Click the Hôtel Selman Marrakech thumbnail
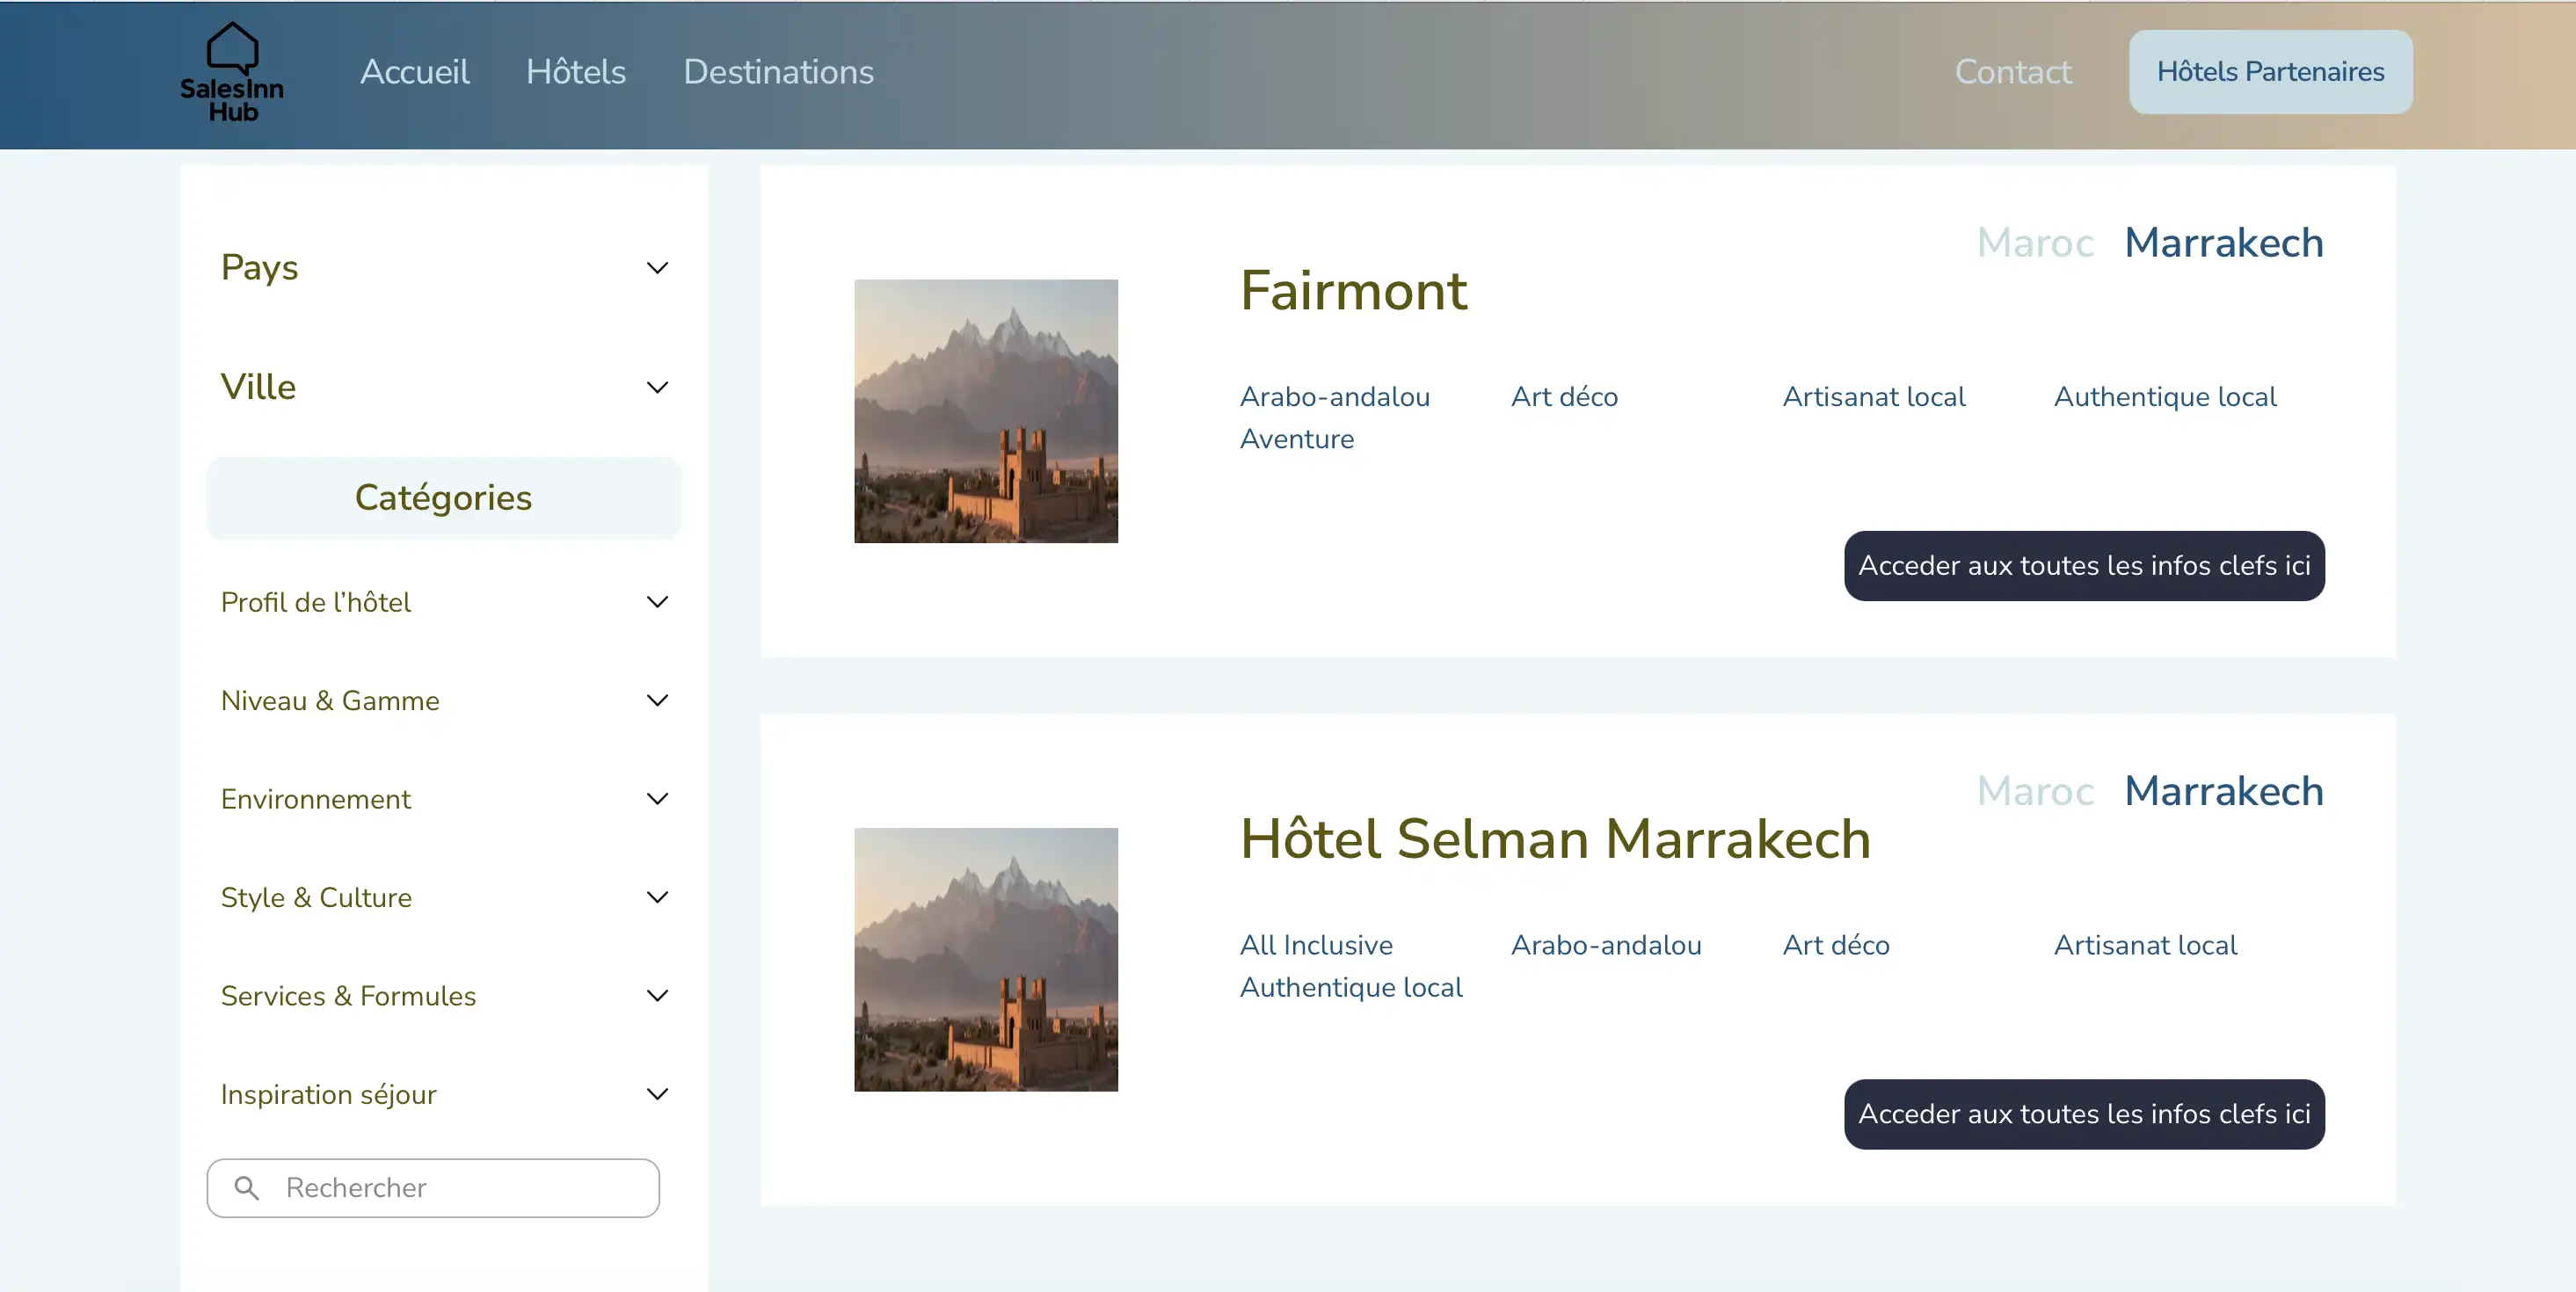 tap(985, 959)
